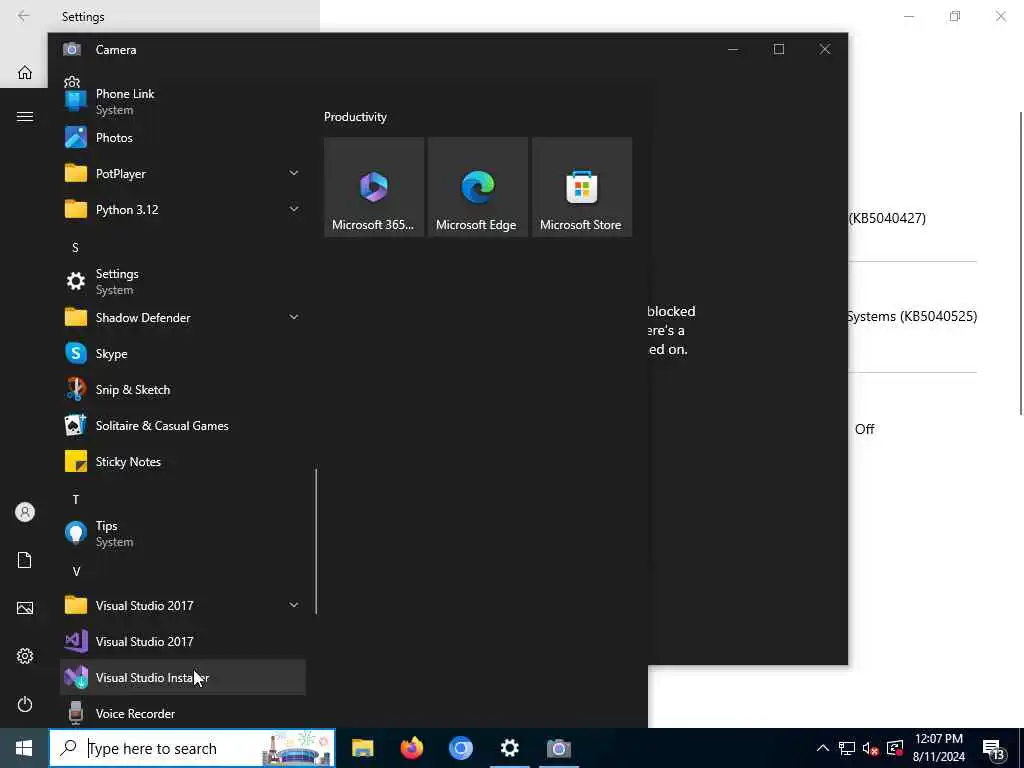The image size is (1024, 768).
Task: Open Snip & Sketch app
Action: (x=182, y=390)
